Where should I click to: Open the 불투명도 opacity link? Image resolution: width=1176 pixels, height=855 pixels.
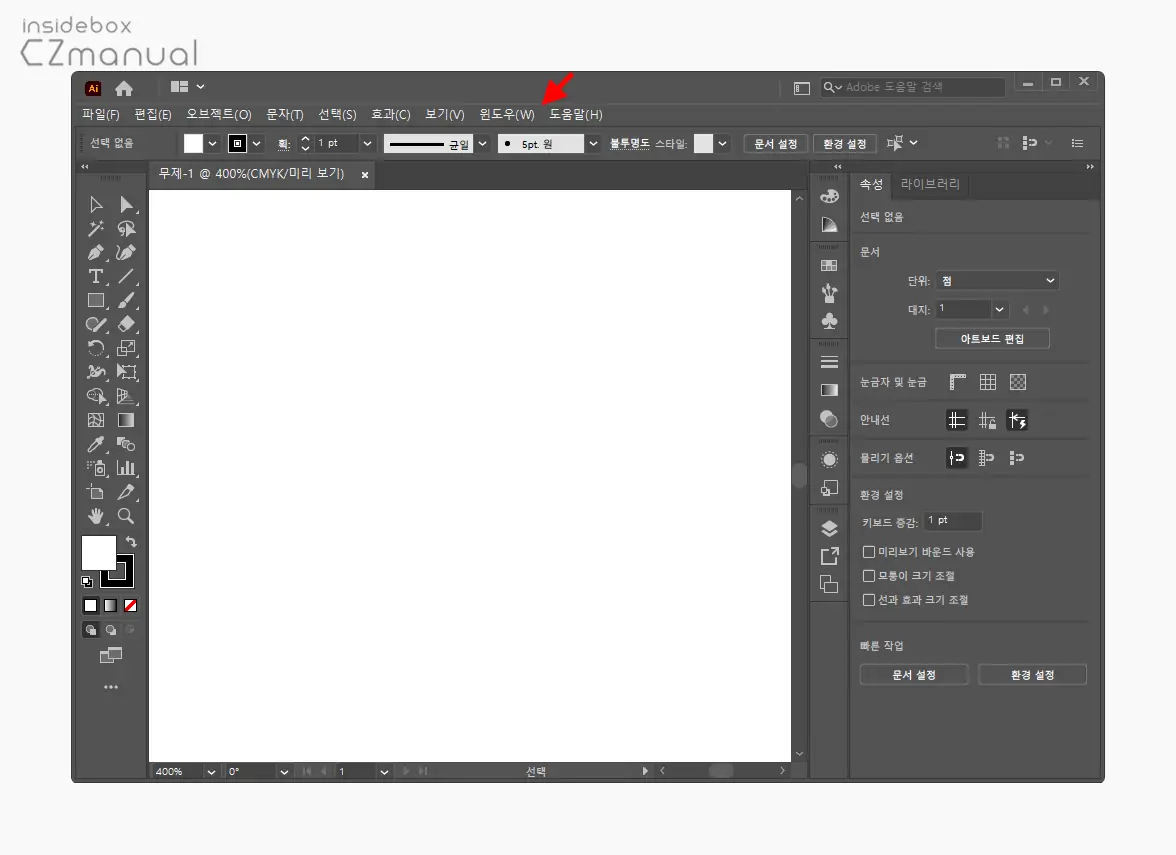pyautogui.click(x=629, y=143)
